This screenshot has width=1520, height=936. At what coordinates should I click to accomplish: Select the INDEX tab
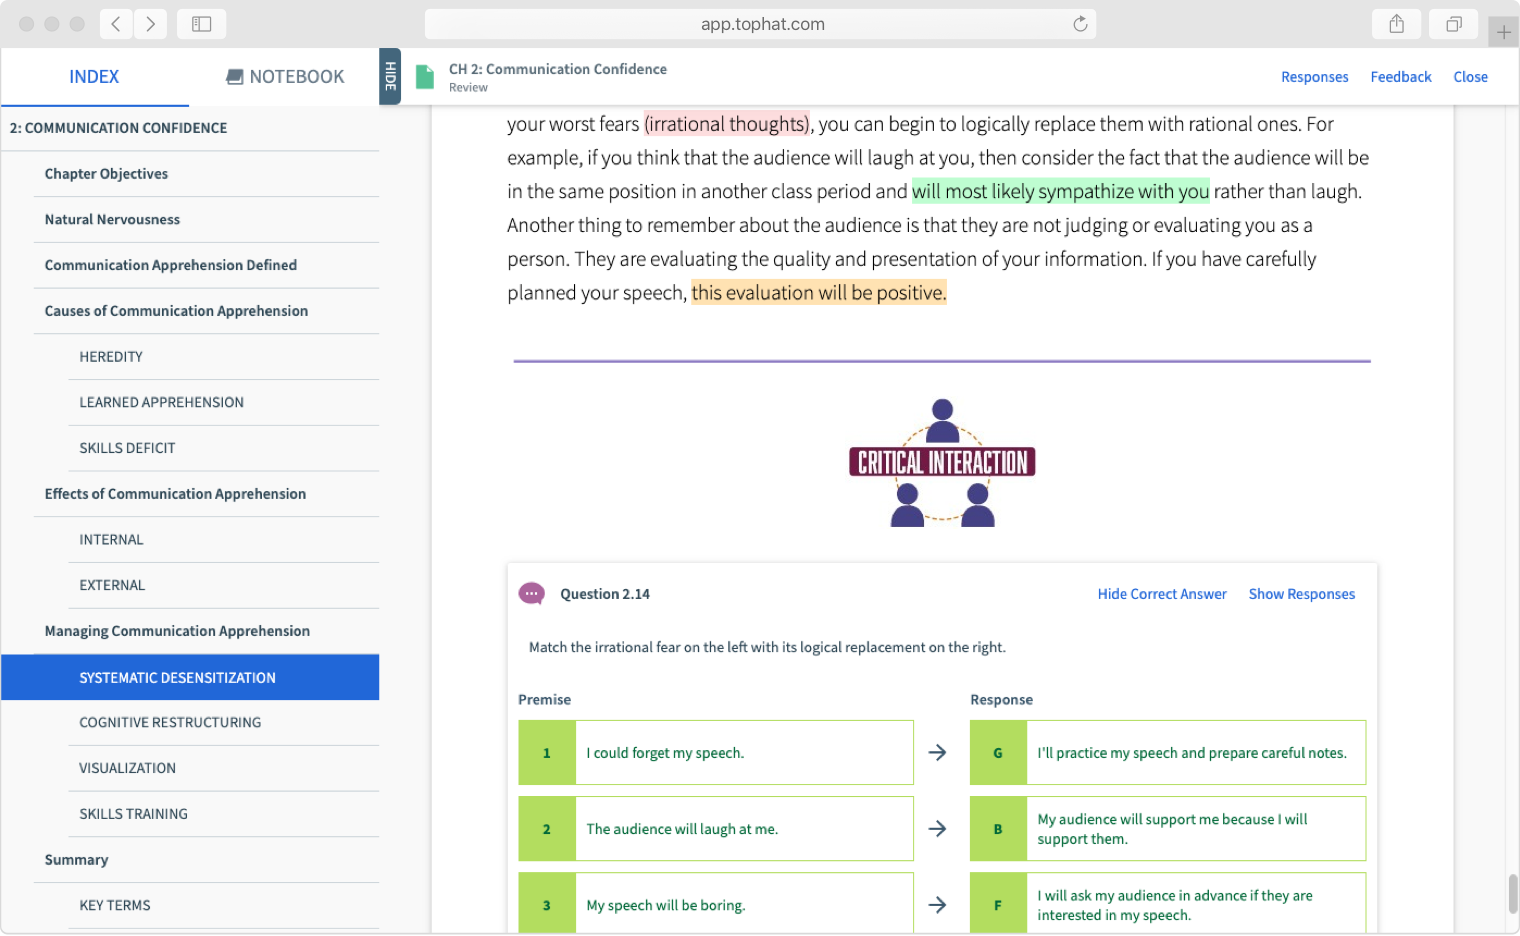[x=94, y=77]
